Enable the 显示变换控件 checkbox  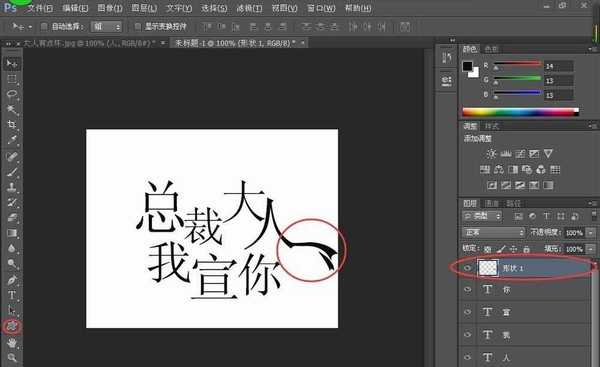pyautogui.click(x=138, y=26)
